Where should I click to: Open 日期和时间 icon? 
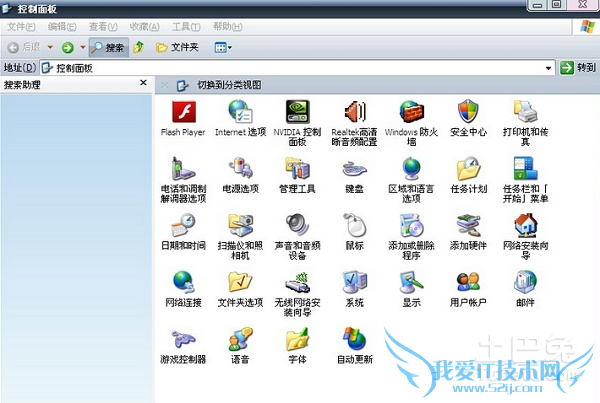click(x=183, y=232)
